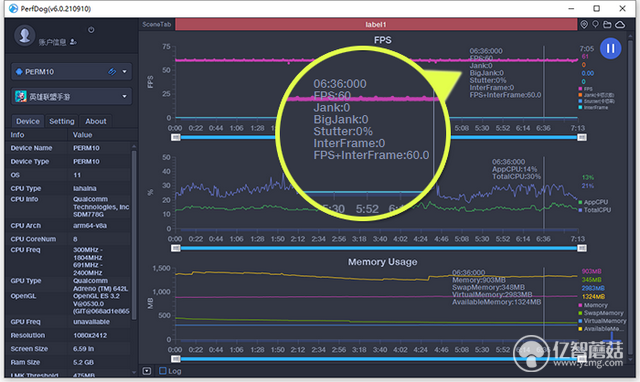This screenshot has height=382, width=640.
Task: Click FPS chart right range slider handle
Action: coord(582,138)
